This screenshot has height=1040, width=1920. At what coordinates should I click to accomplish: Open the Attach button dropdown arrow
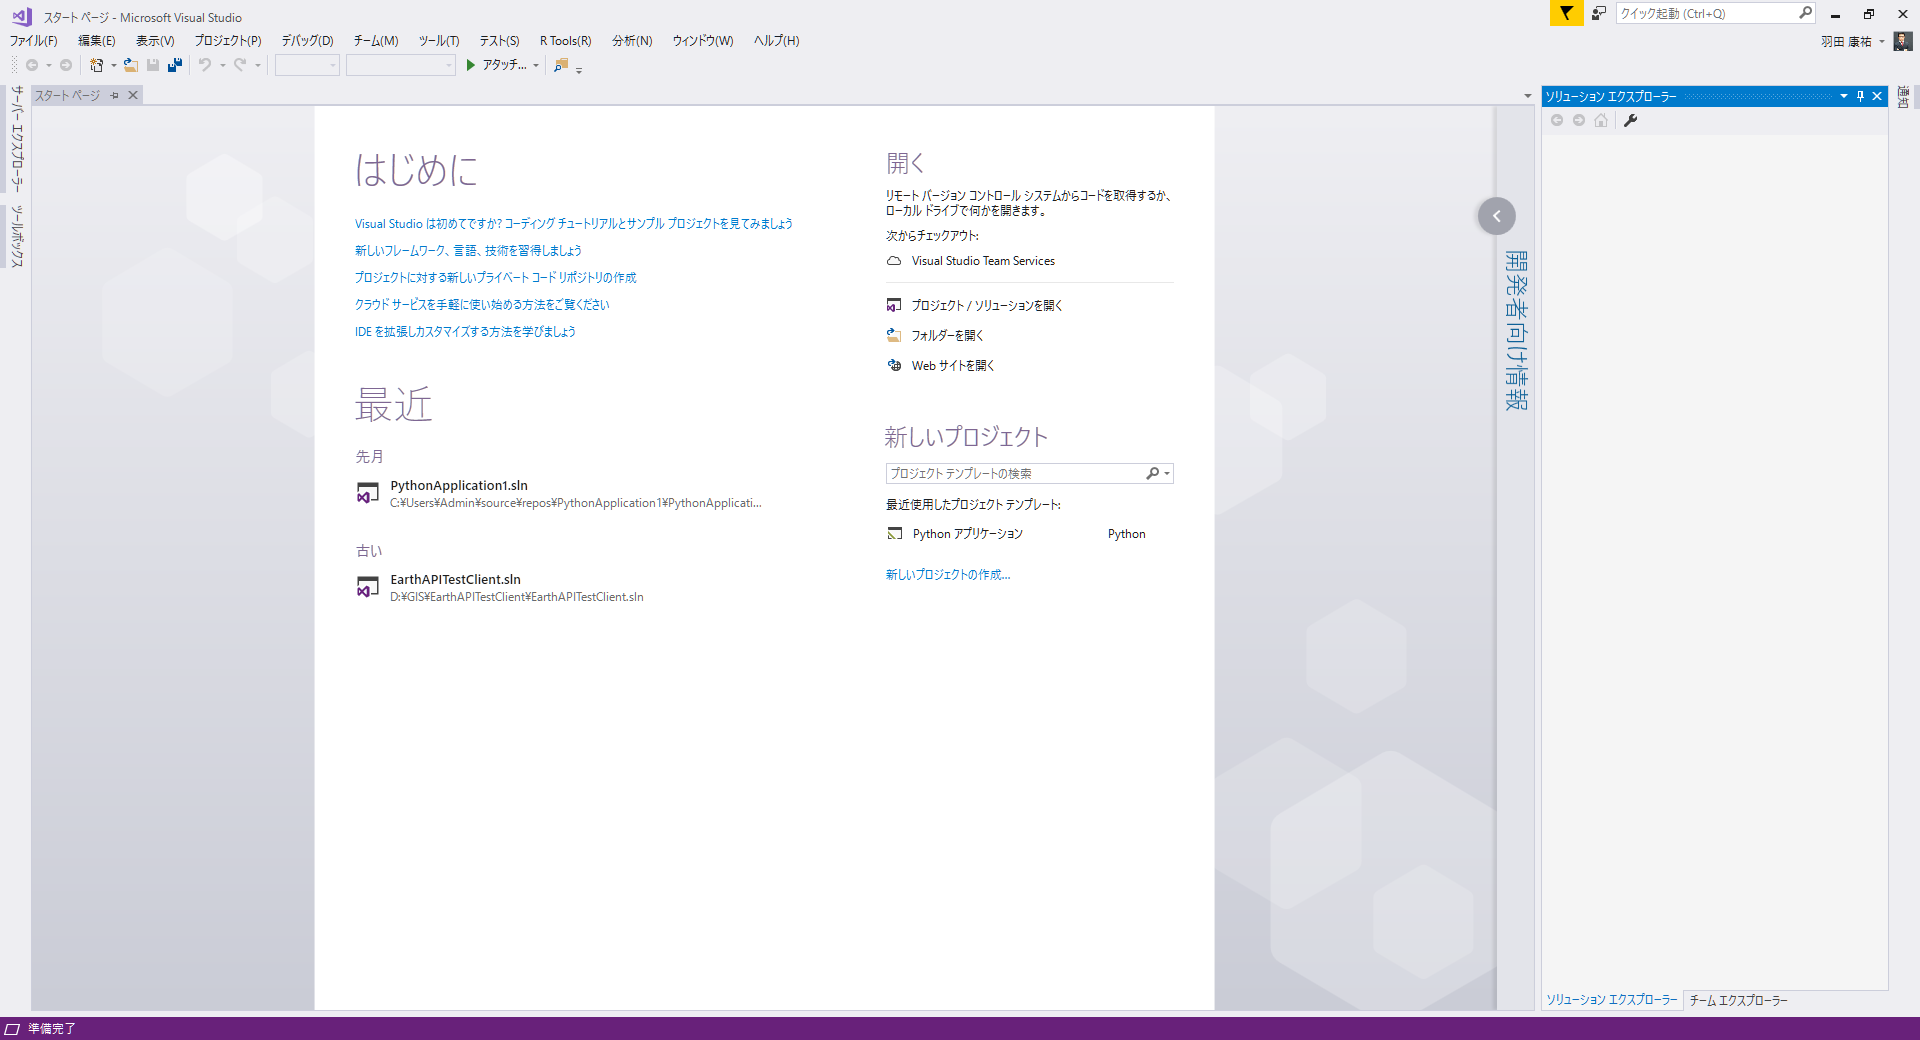pyautogui.click(x=536, y=65)
